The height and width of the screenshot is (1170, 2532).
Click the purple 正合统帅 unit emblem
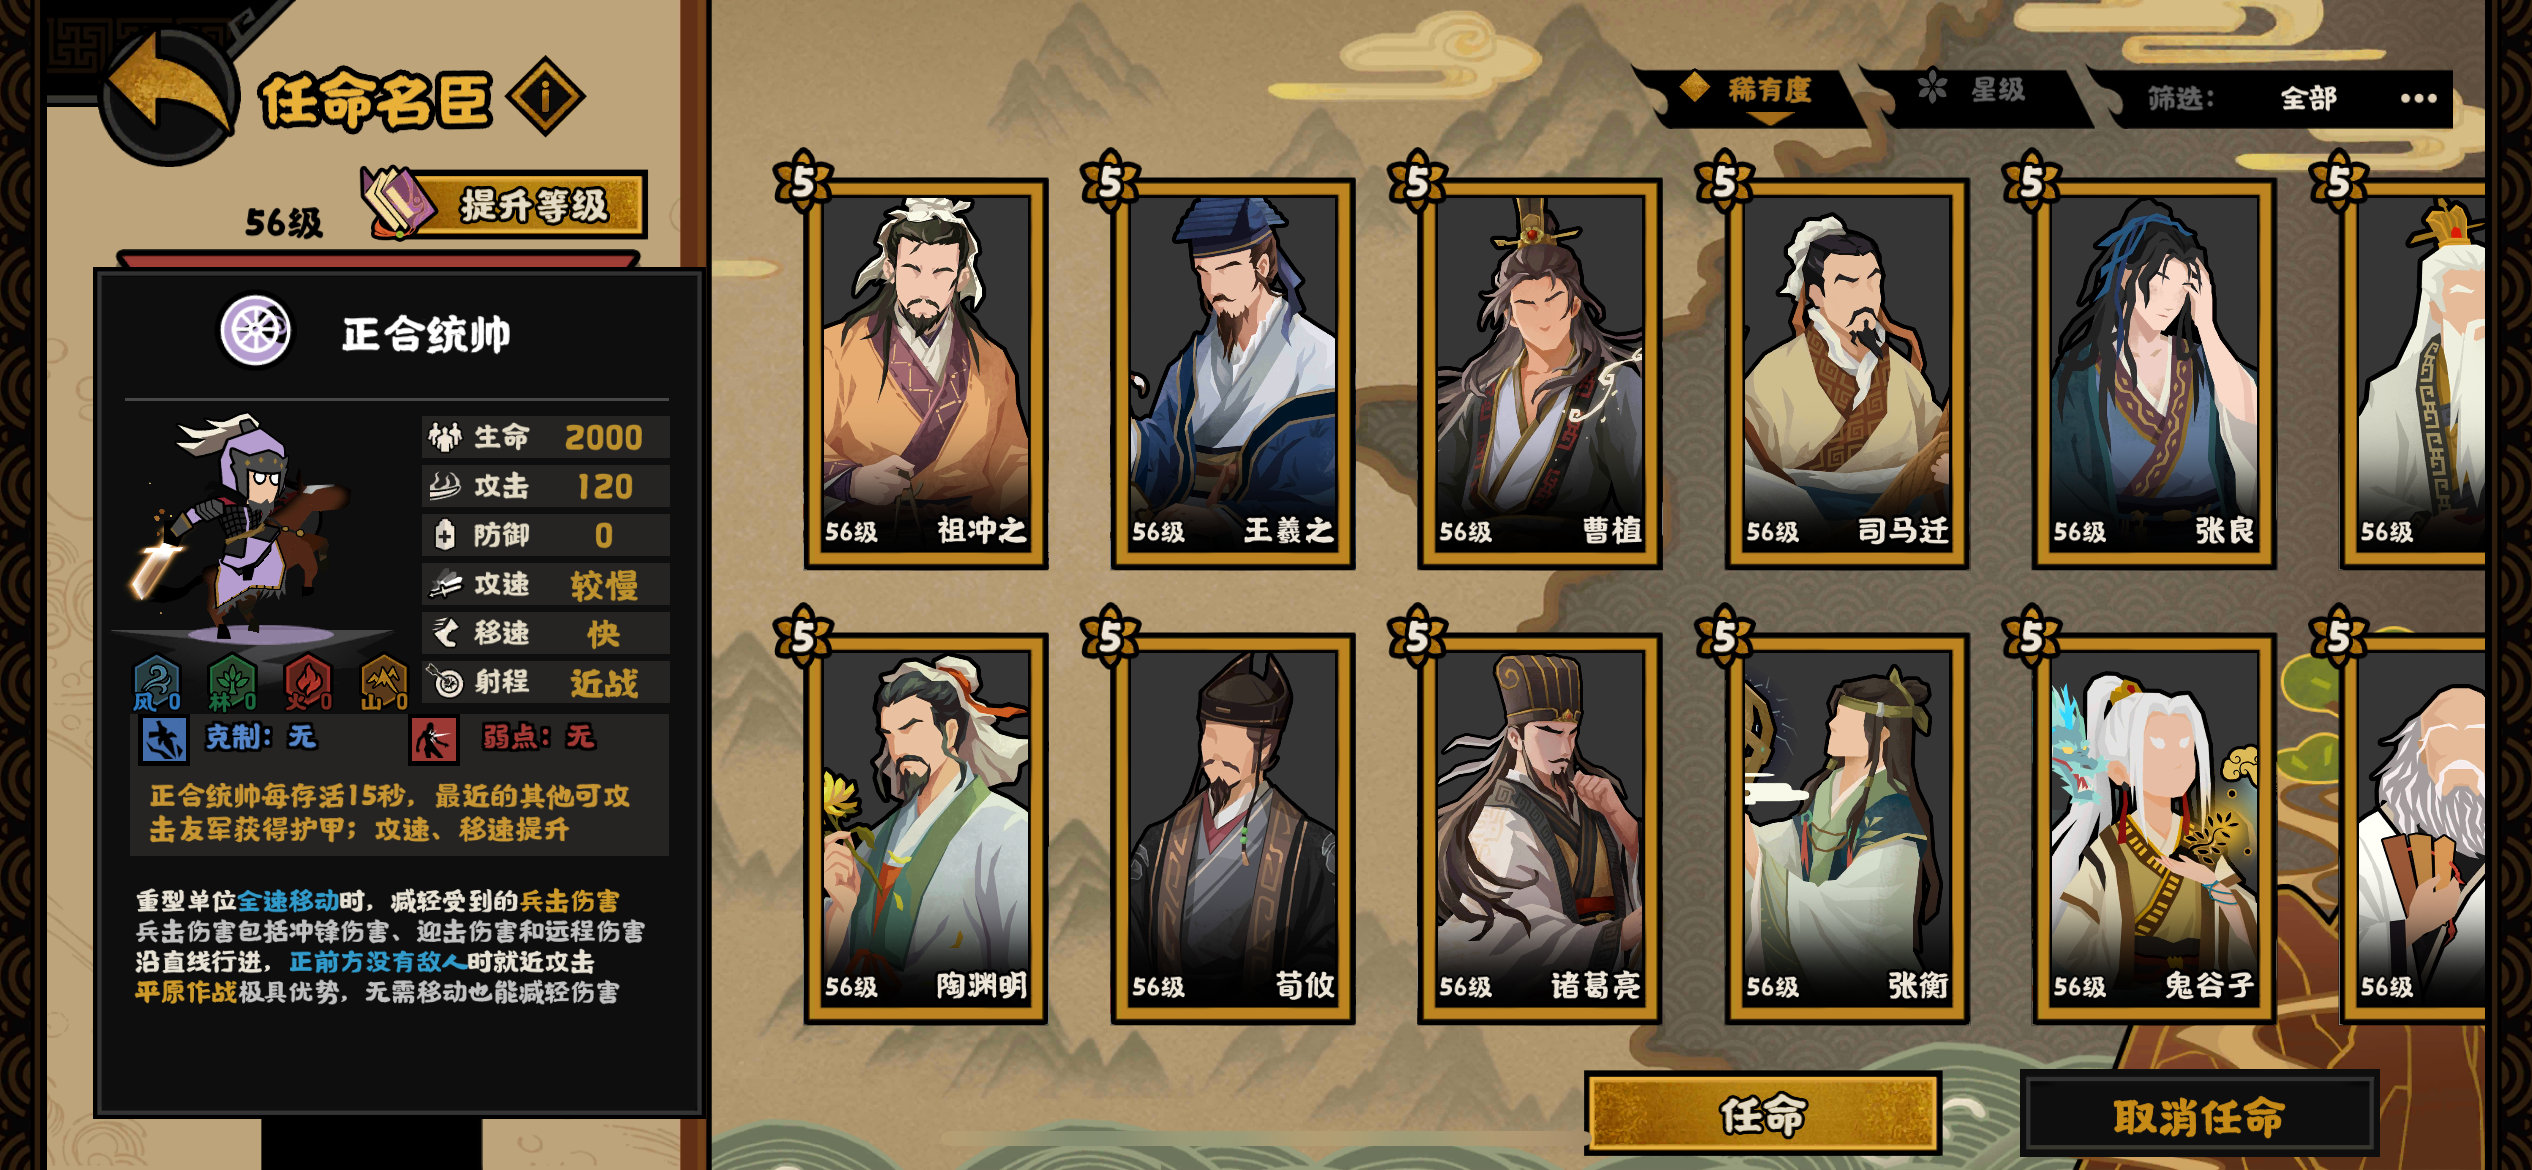256,330
